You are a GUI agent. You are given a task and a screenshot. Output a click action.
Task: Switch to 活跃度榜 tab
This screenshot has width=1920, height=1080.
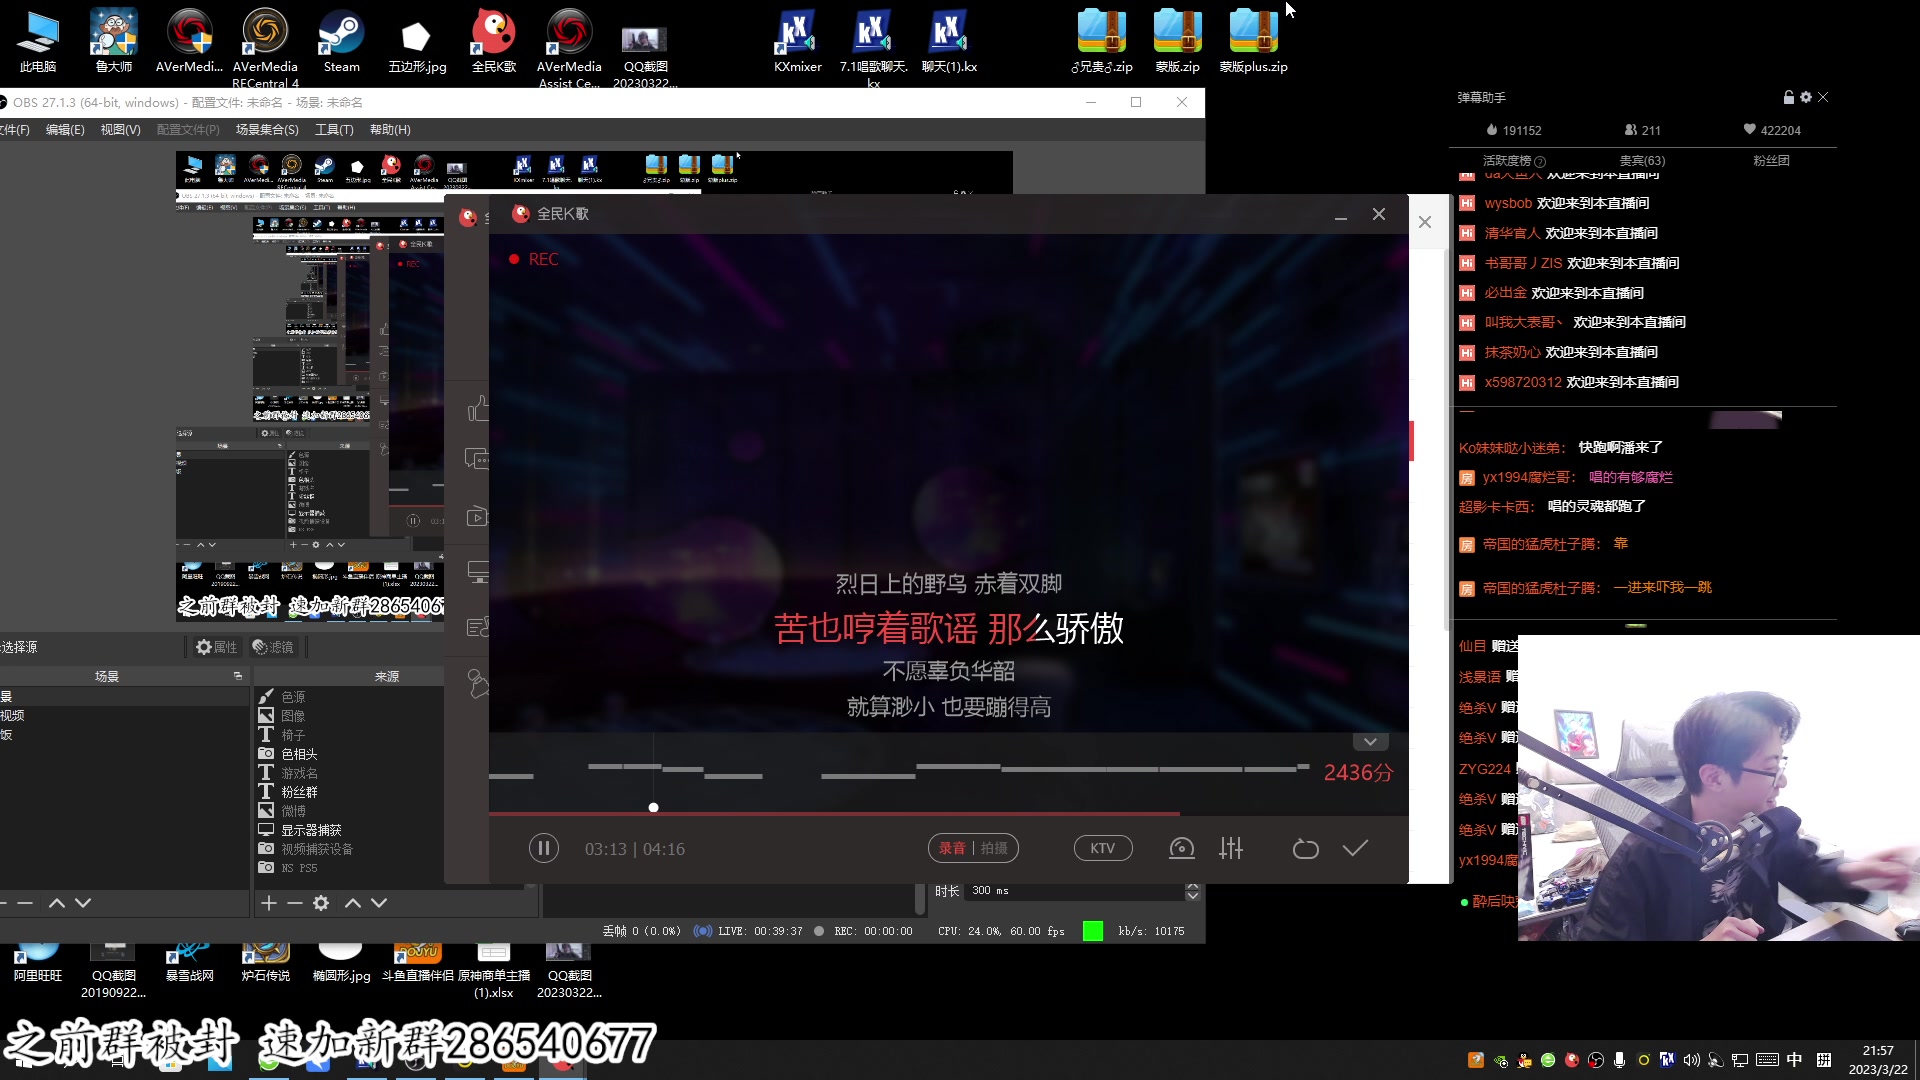point(1507,160)
